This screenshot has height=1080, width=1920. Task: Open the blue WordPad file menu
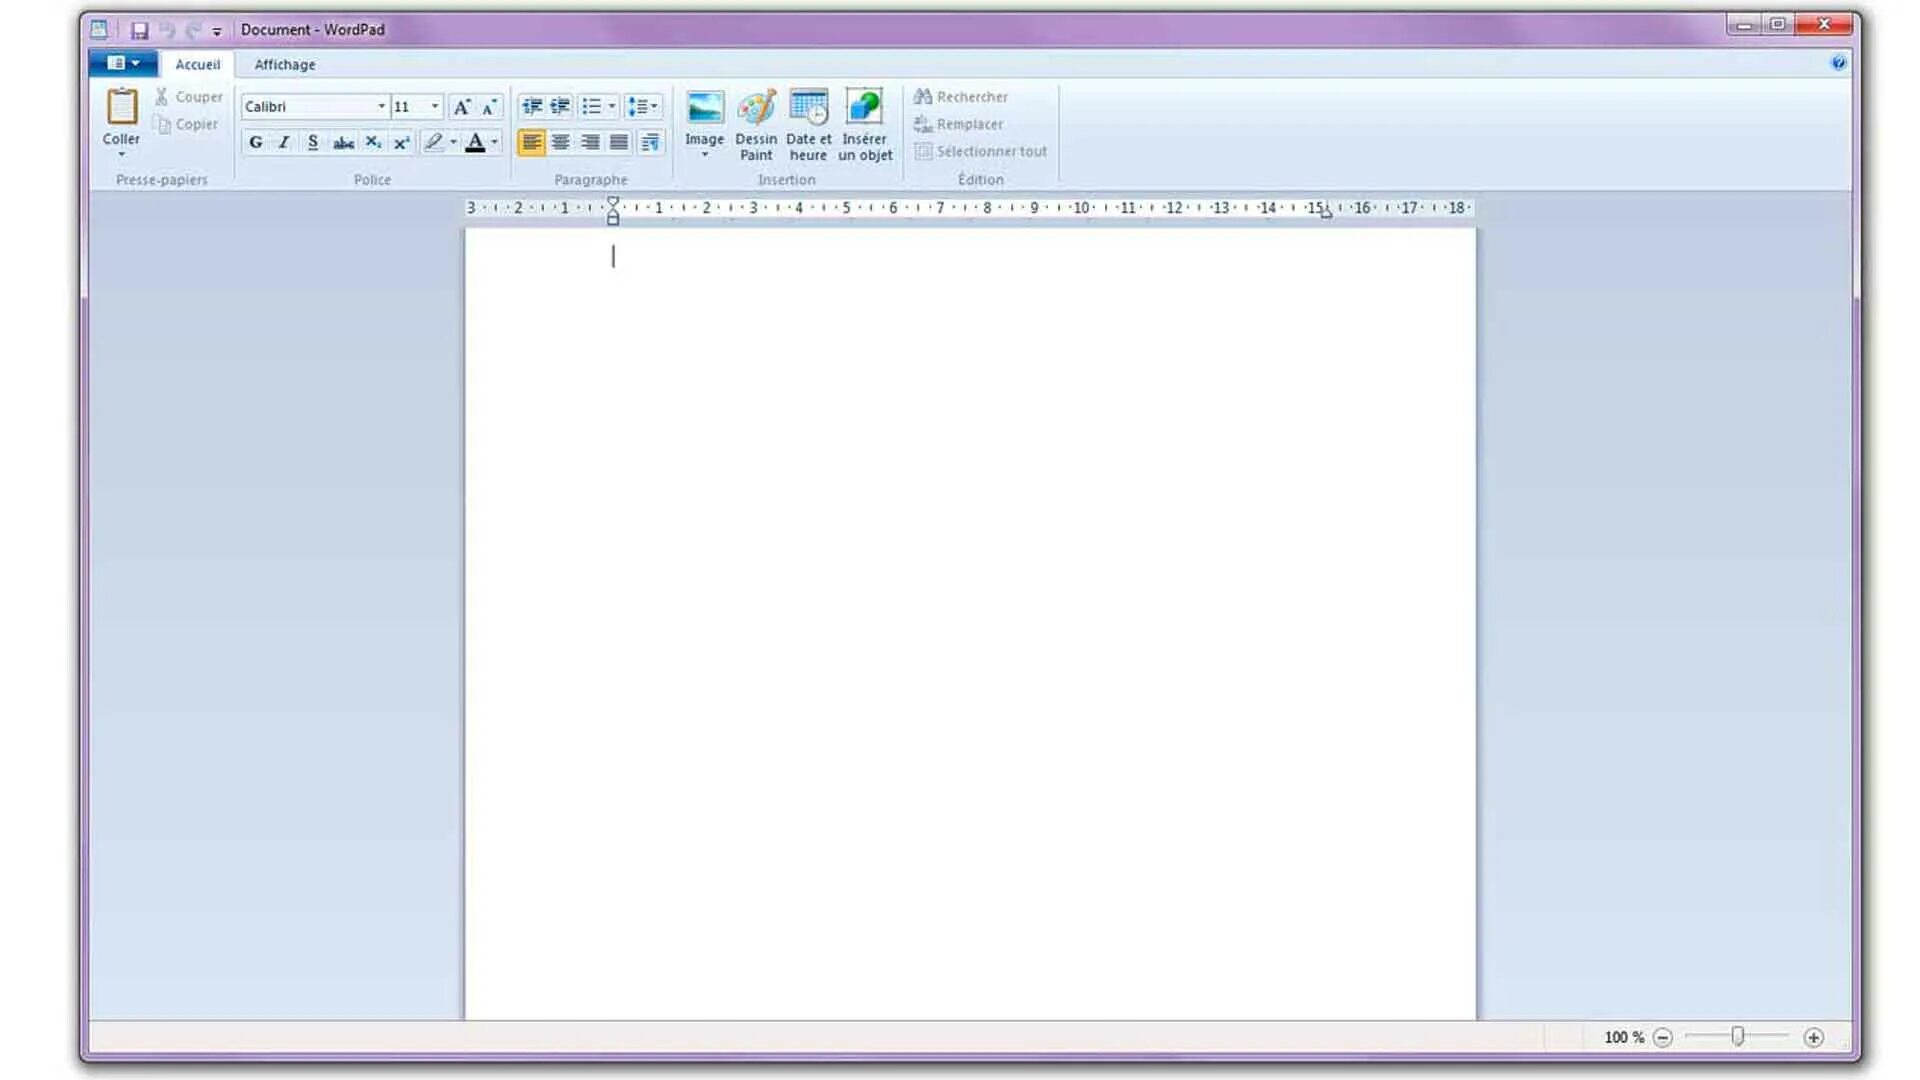coord(122,64)
